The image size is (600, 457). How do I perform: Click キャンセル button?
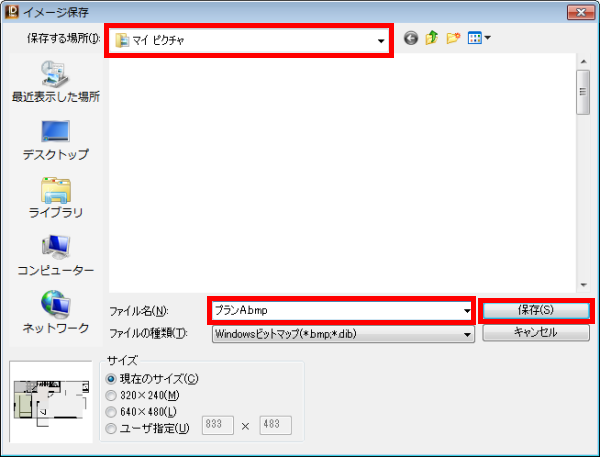pos(536,333)
